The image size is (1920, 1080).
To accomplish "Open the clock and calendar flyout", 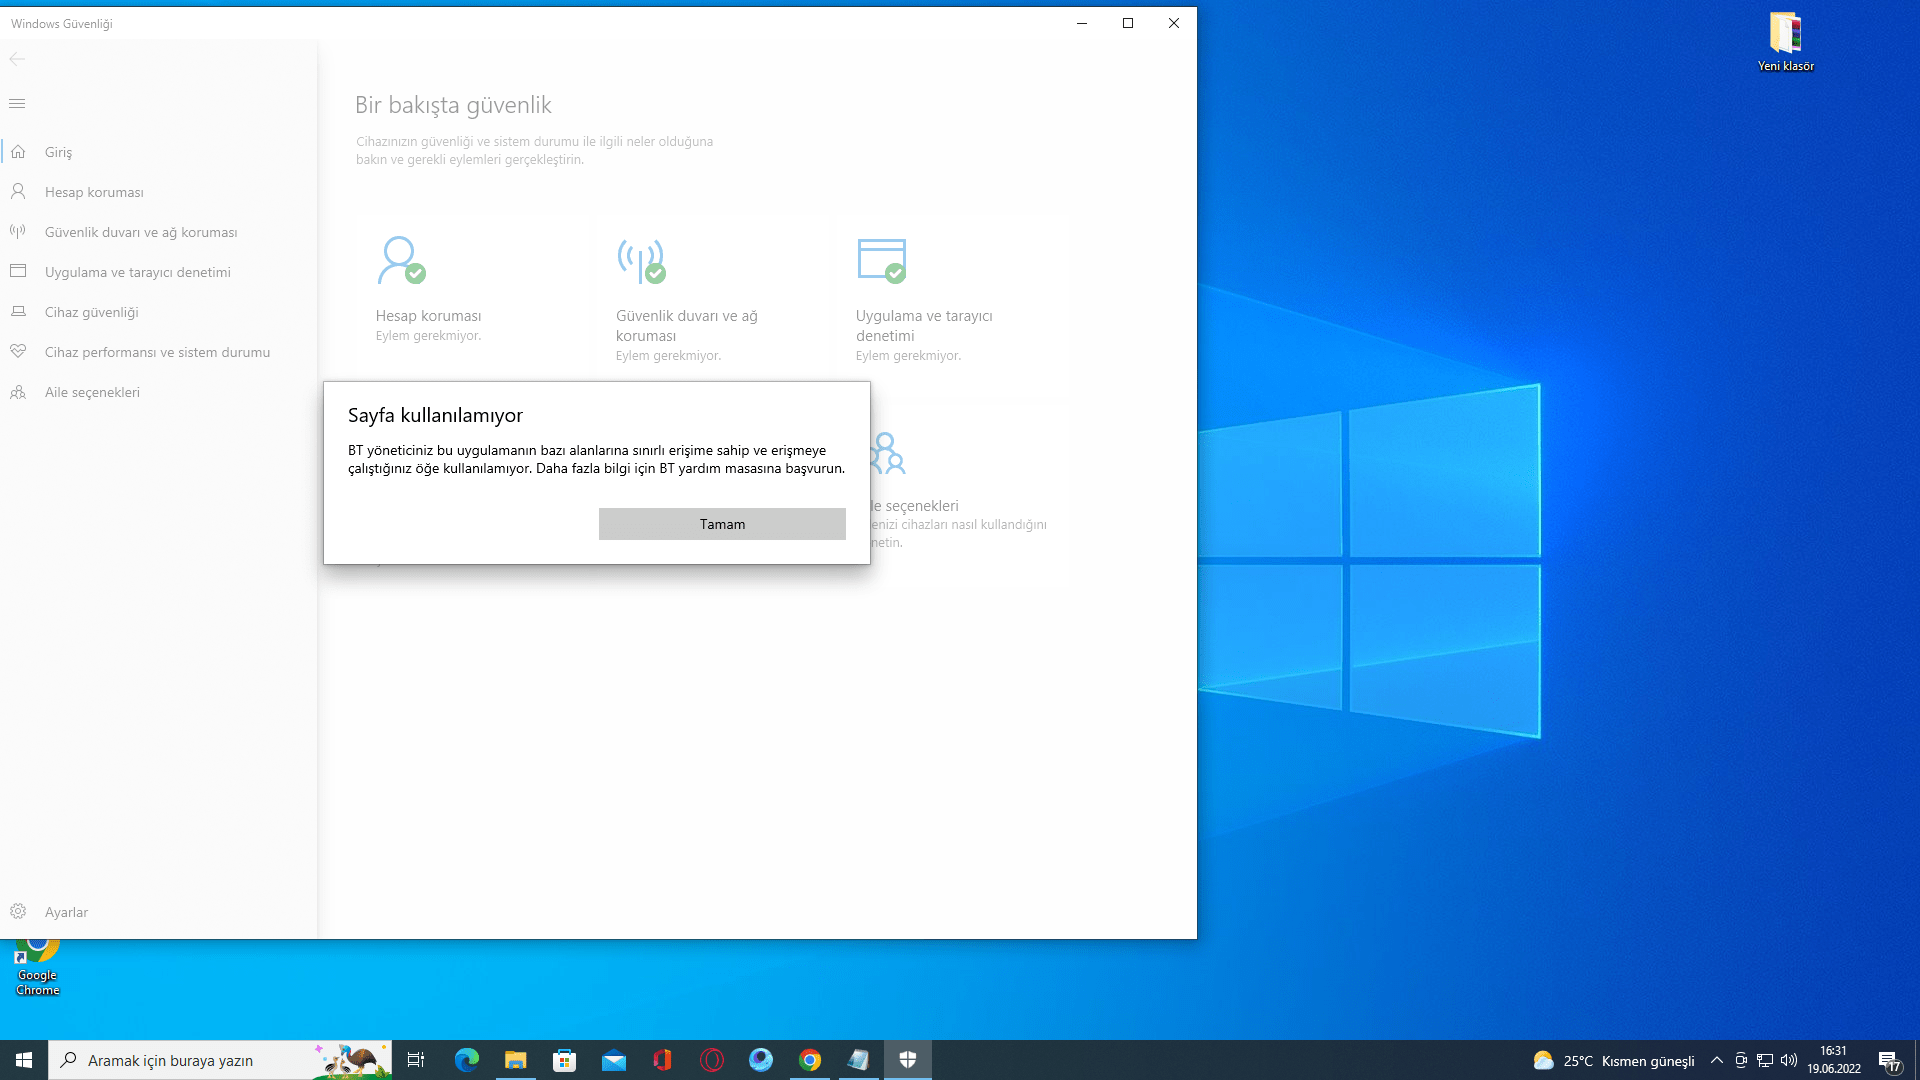I will [x=1834, y=1060].
